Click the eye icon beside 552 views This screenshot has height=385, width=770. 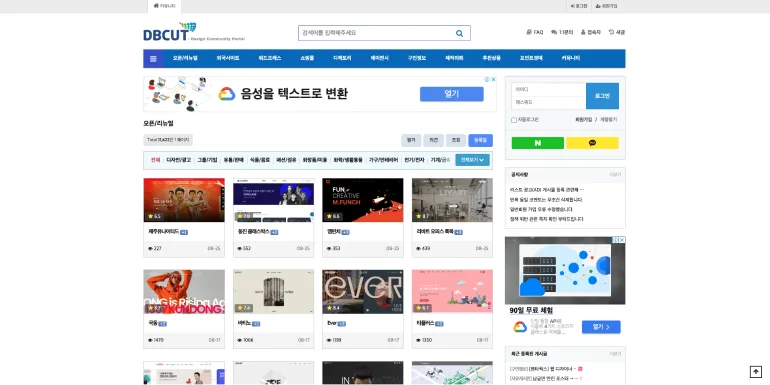pyautogui.click(x=240, y=248)
